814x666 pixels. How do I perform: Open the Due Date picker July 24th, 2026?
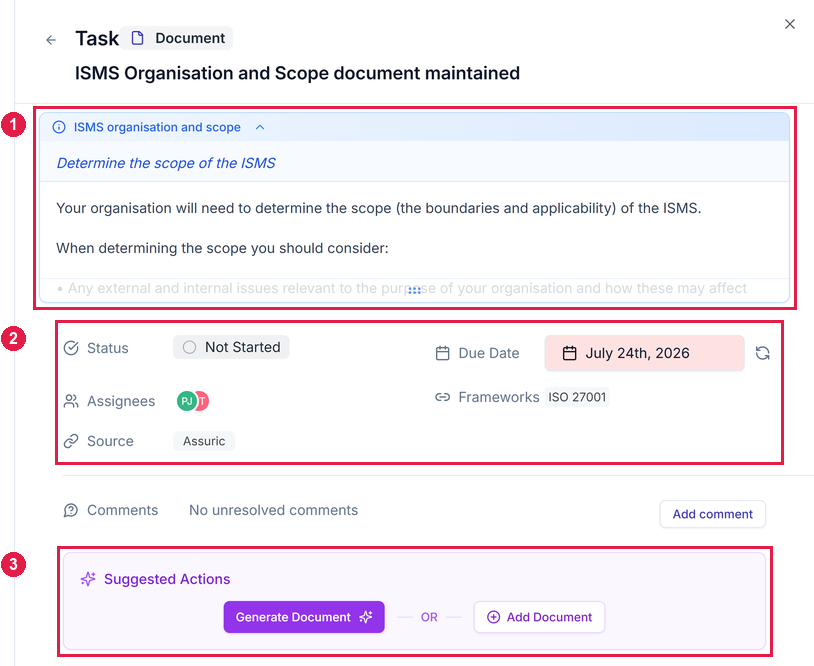(x=644, y=353)
